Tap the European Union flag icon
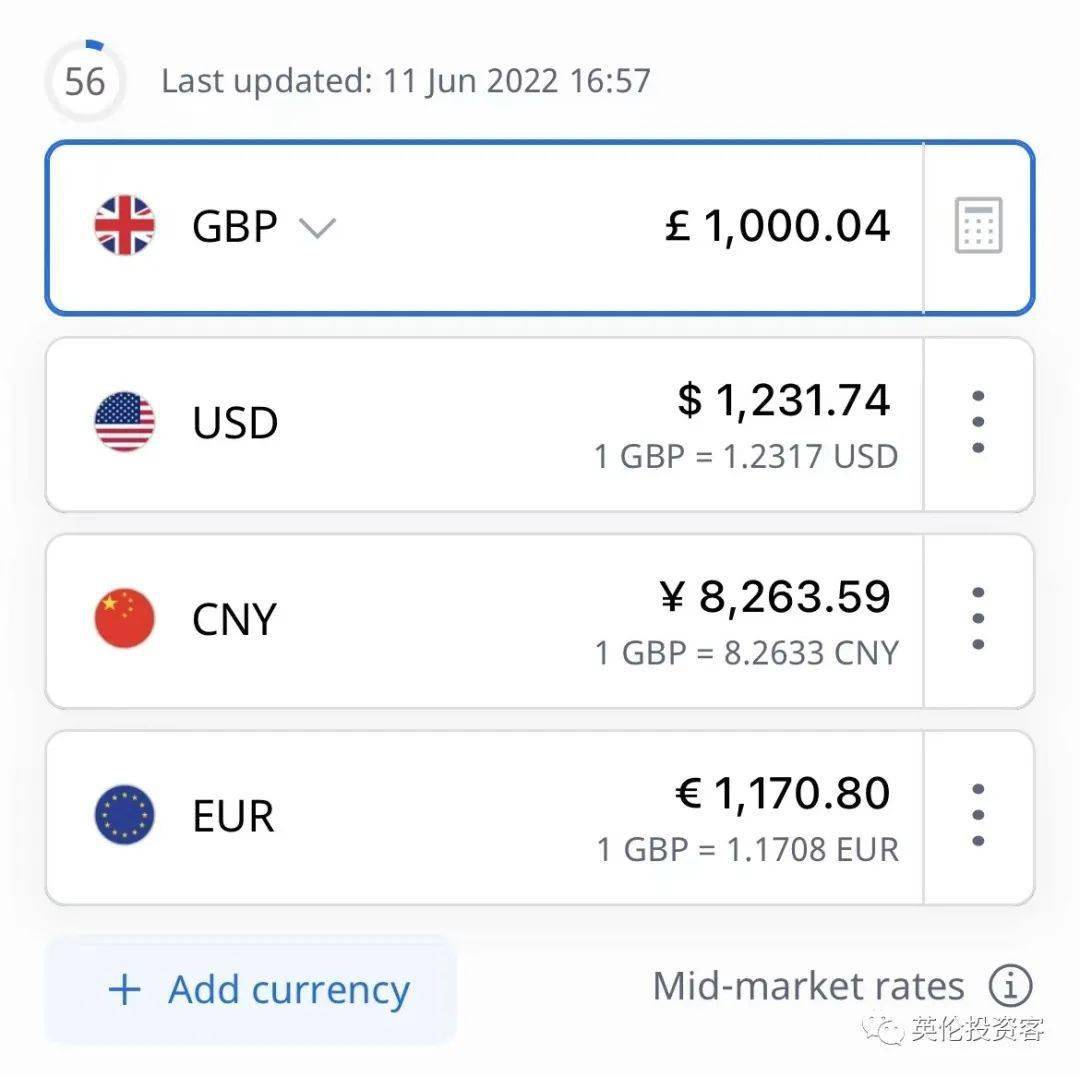The height and width of the screenshot is (1077, 1080). click(x=125, y=816)
